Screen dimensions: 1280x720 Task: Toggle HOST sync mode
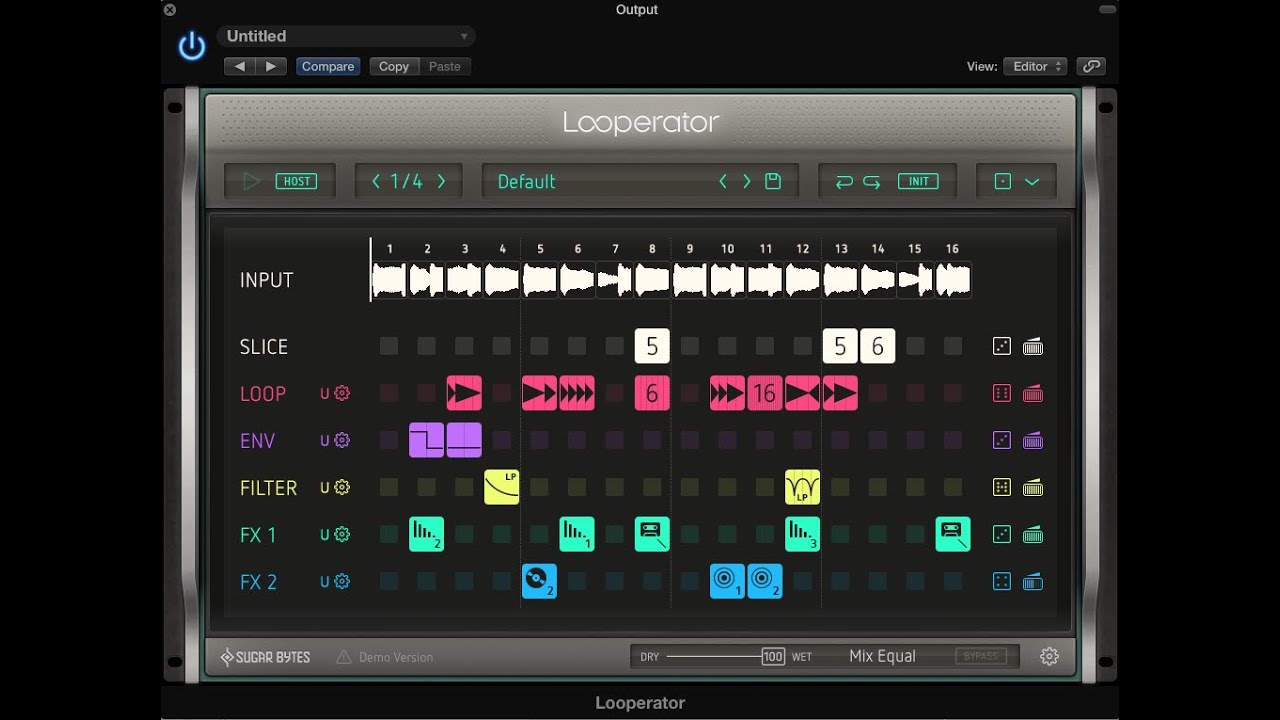coord(297,181)
